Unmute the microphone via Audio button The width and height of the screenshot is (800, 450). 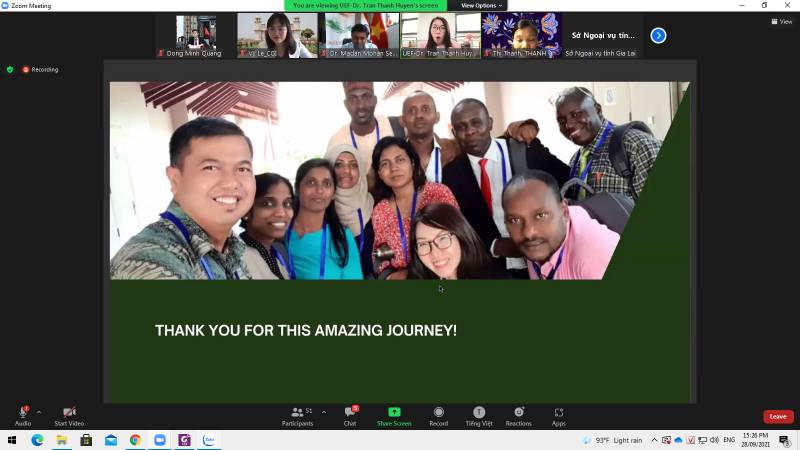(22, 415)
